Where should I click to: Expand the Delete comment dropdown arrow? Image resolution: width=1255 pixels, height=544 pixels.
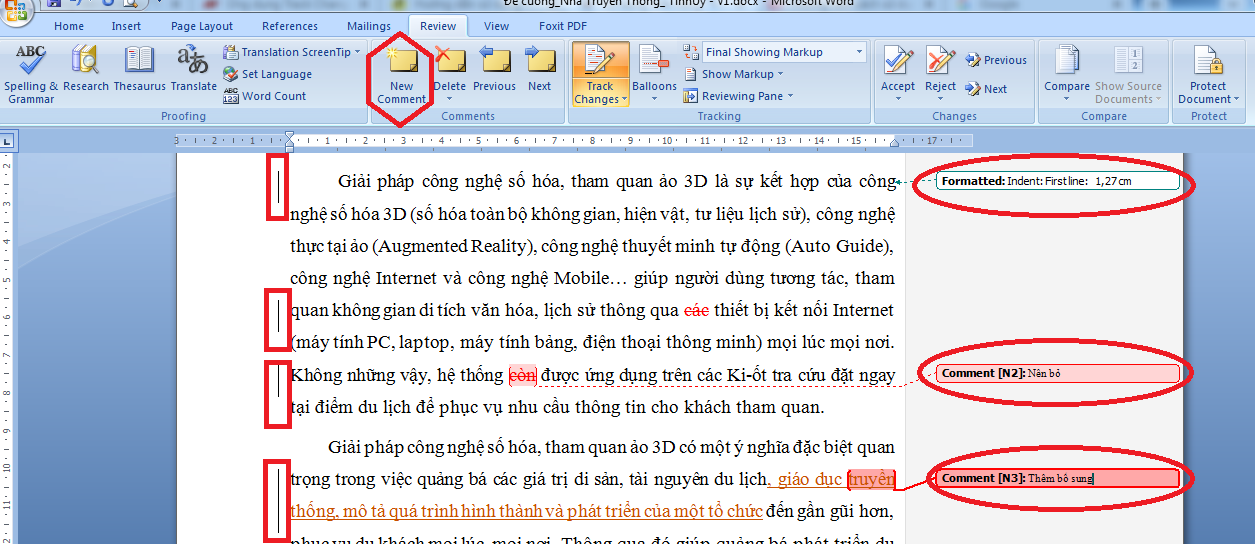pyautogui.click(x=450, y=98)
